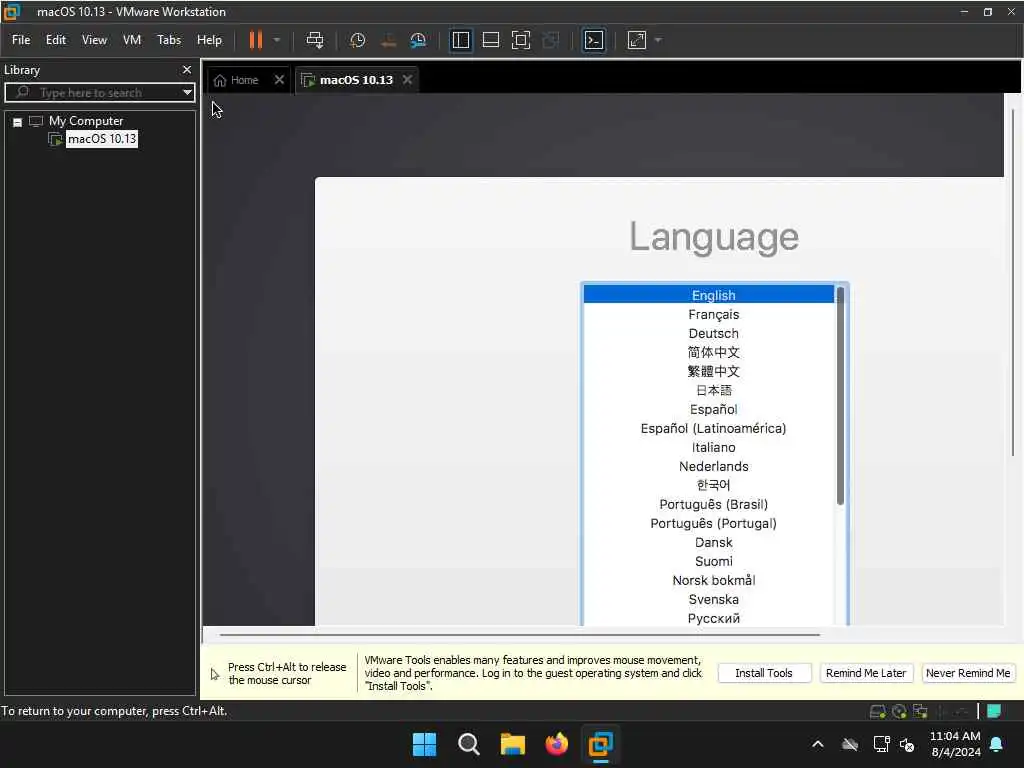Open the File menu
Image resolution: width=1024 pixels, height=768 pixels.
21,40
